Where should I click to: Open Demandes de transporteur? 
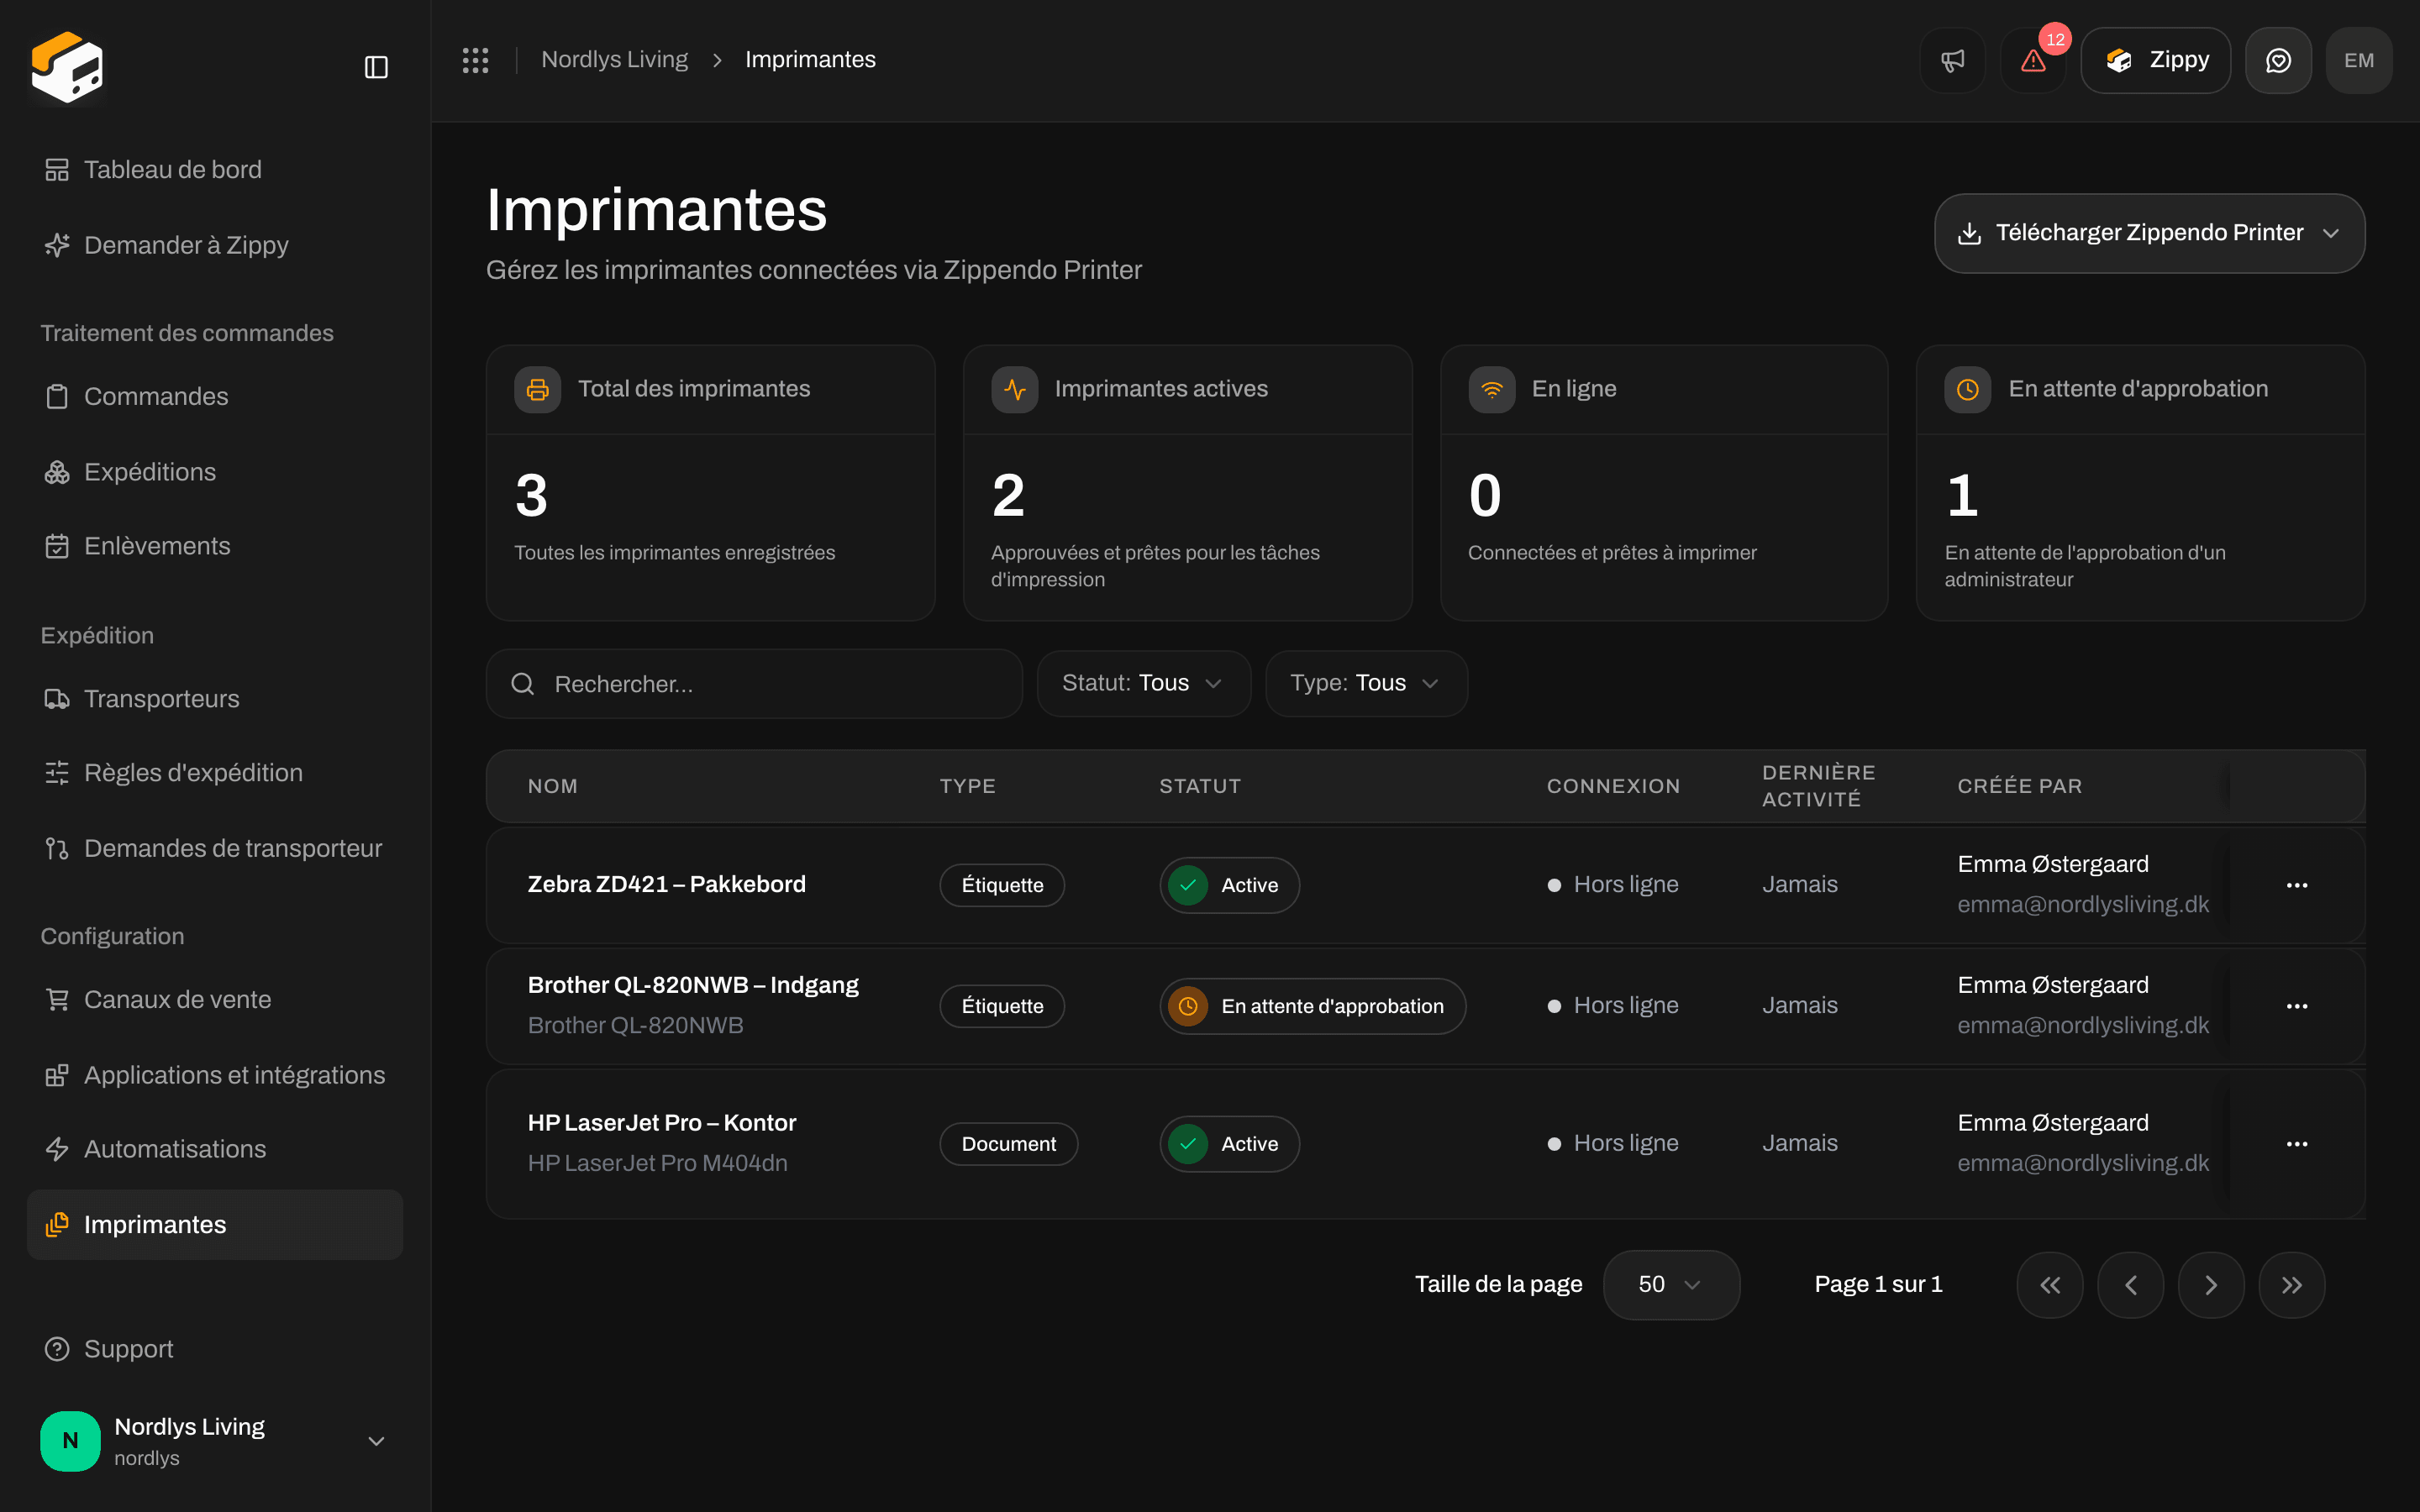[x=215, y=849]
